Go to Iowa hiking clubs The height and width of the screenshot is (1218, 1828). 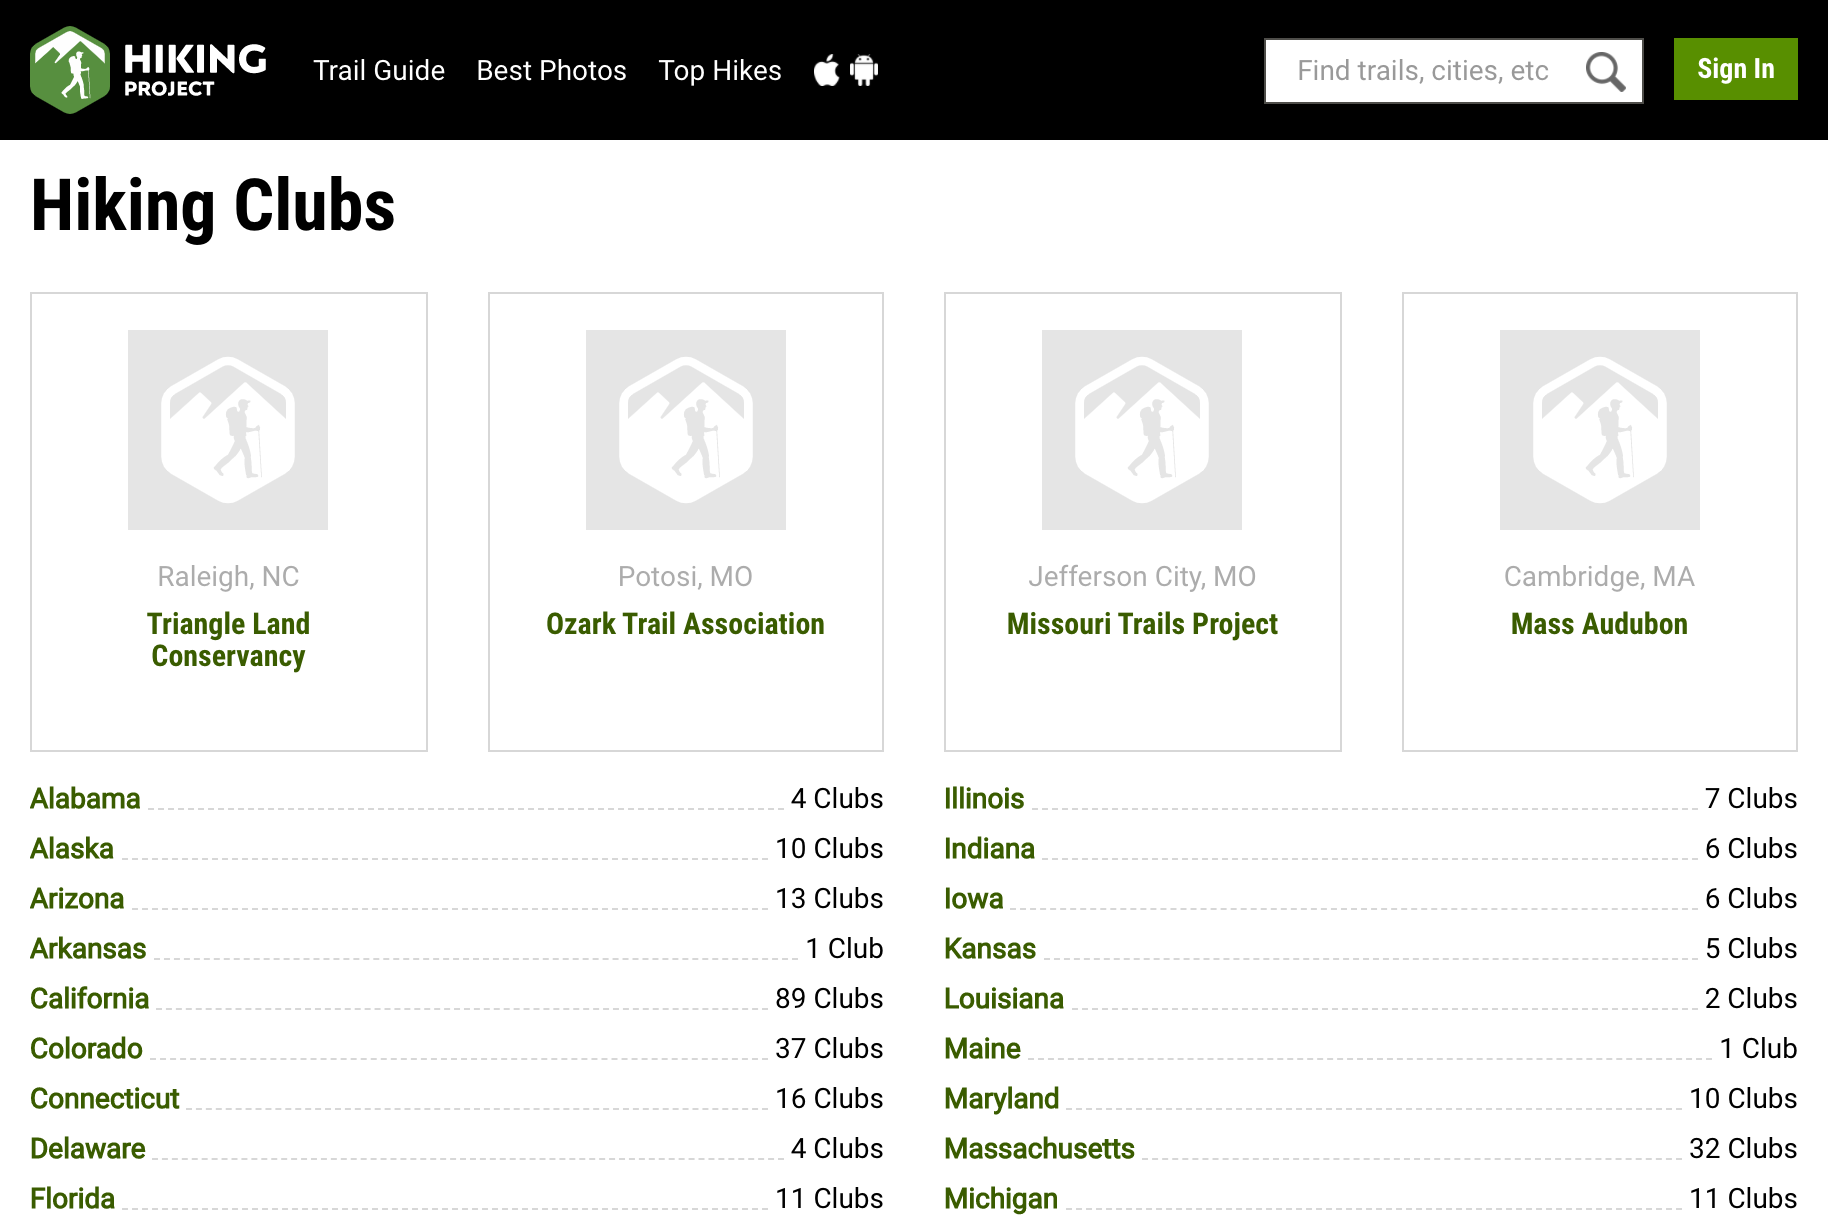pyautogui.click(x=974, y=899)
